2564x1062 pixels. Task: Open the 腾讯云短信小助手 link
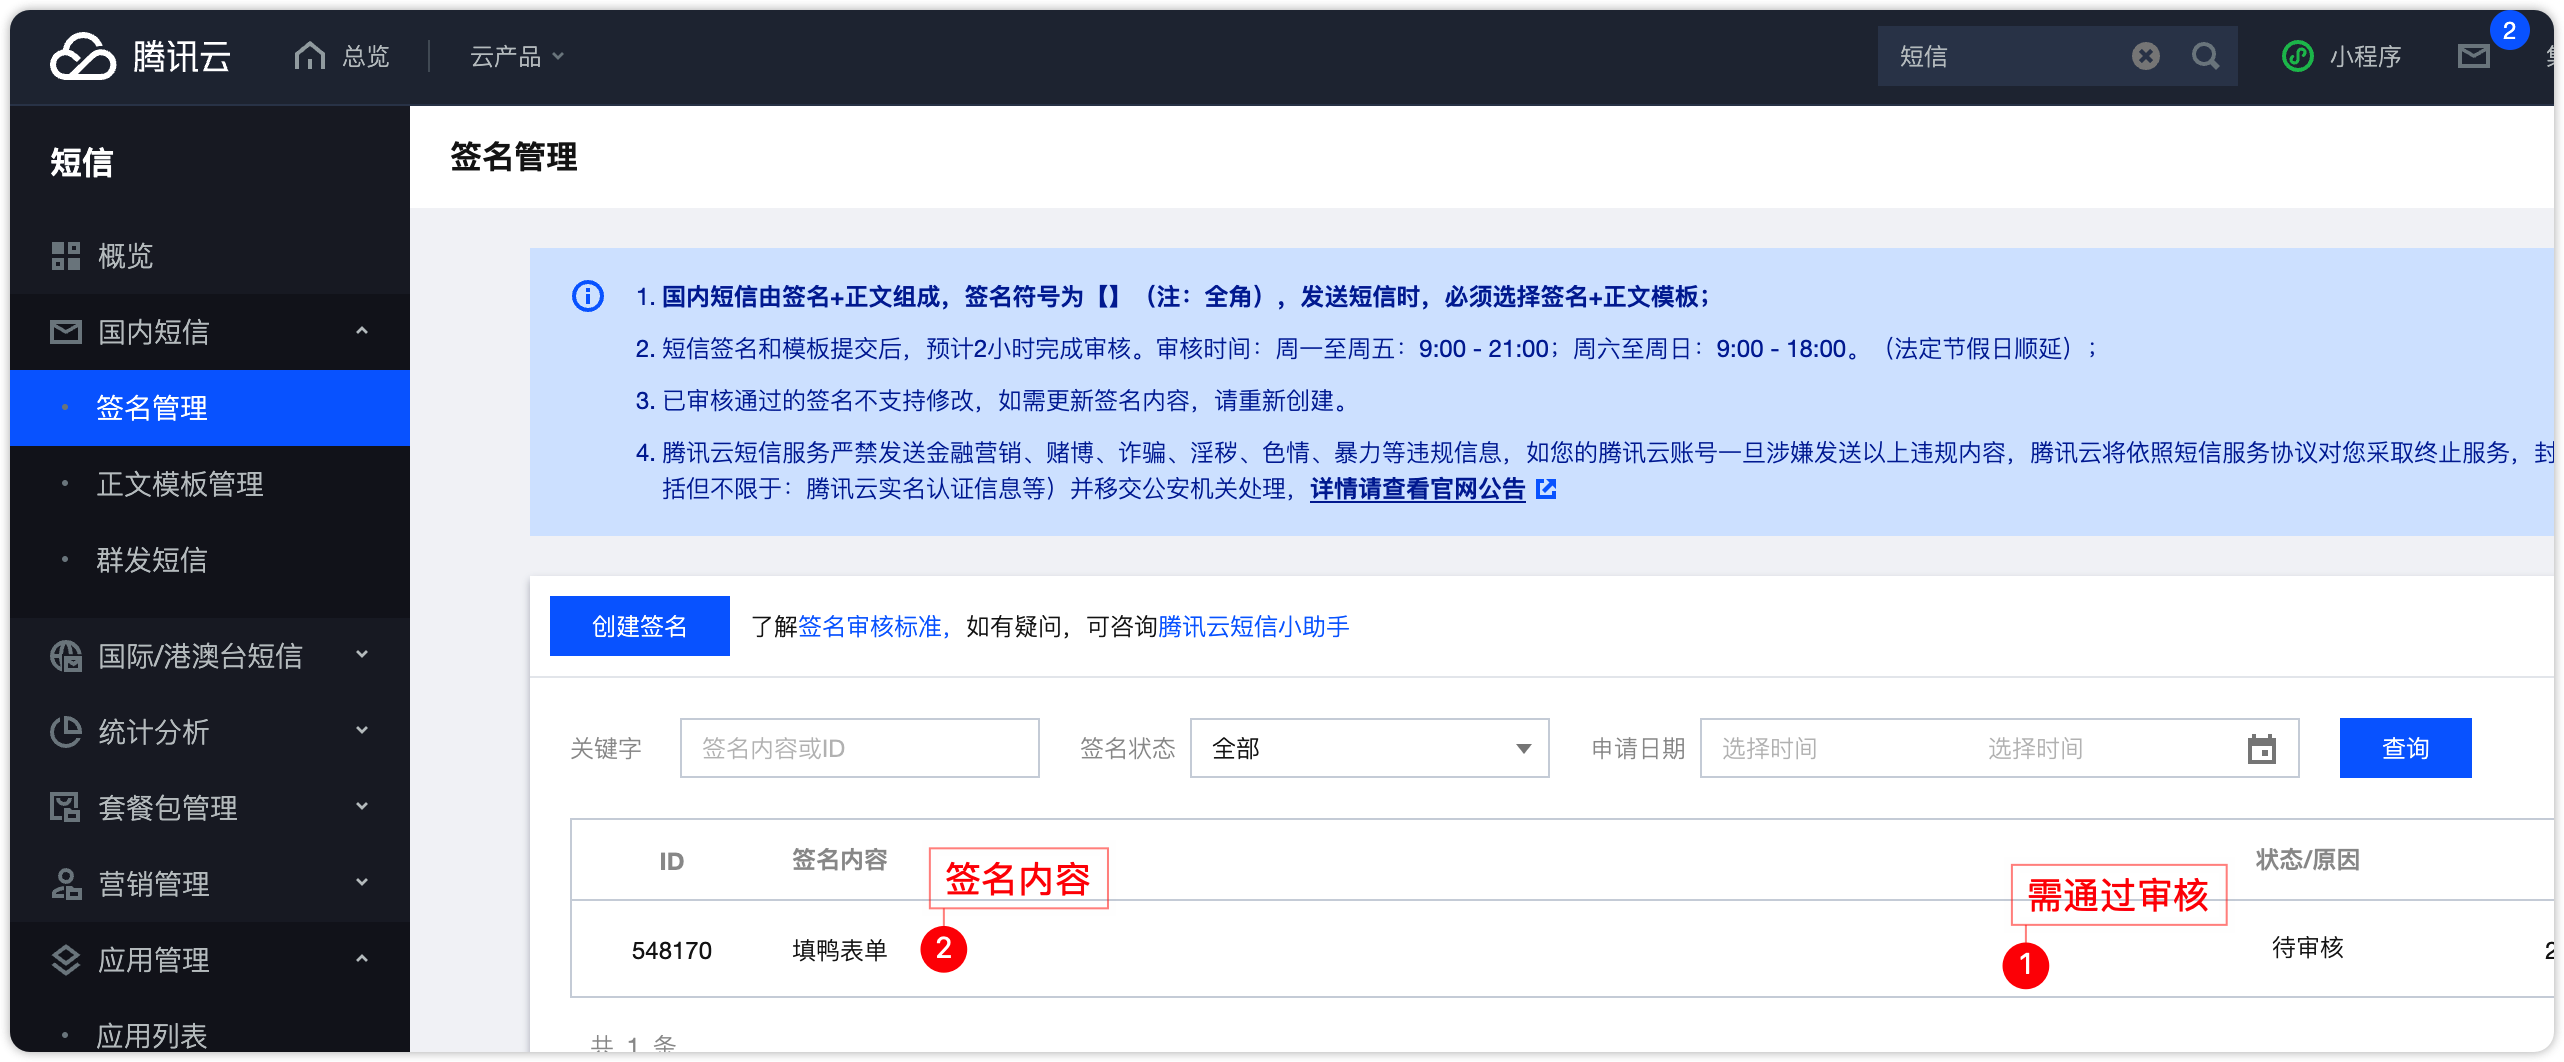tap(1253, 627)
